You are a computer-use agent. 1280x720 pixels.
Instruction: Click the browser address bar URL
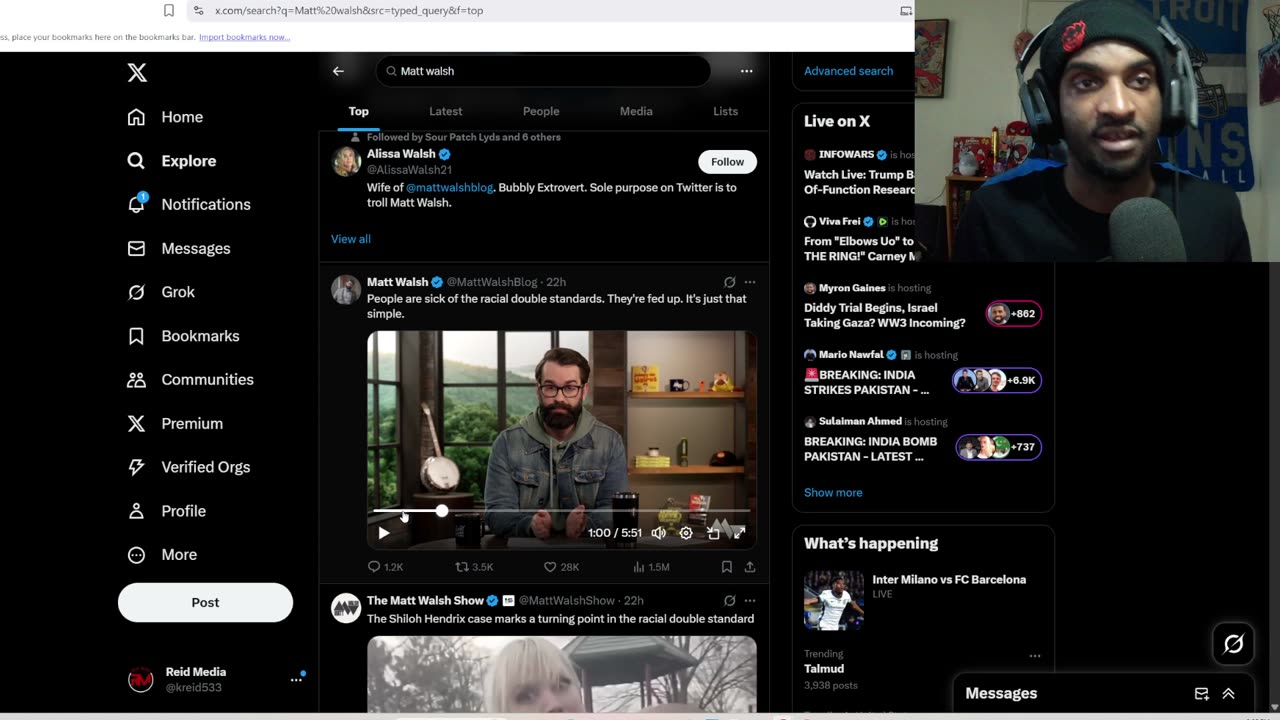click(x=349, y=10)
